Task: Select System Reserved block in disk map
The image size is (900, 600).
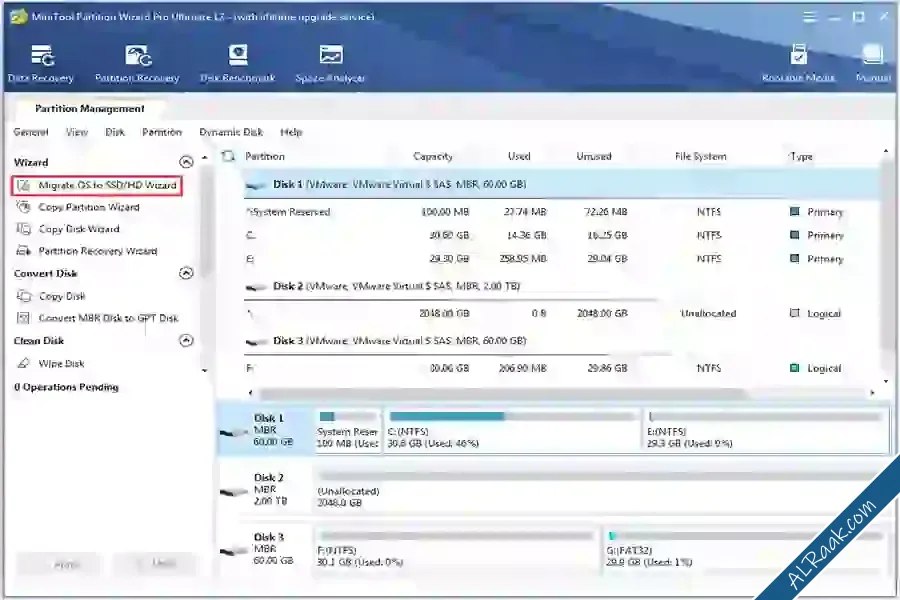Action: [x=348, y=431]
